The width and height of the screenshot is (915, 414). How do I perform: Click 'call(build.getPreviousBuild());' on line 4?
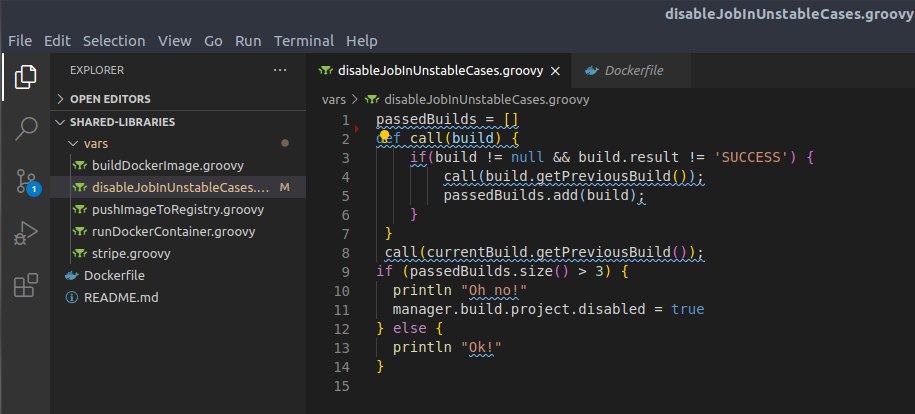pos(574,176)
